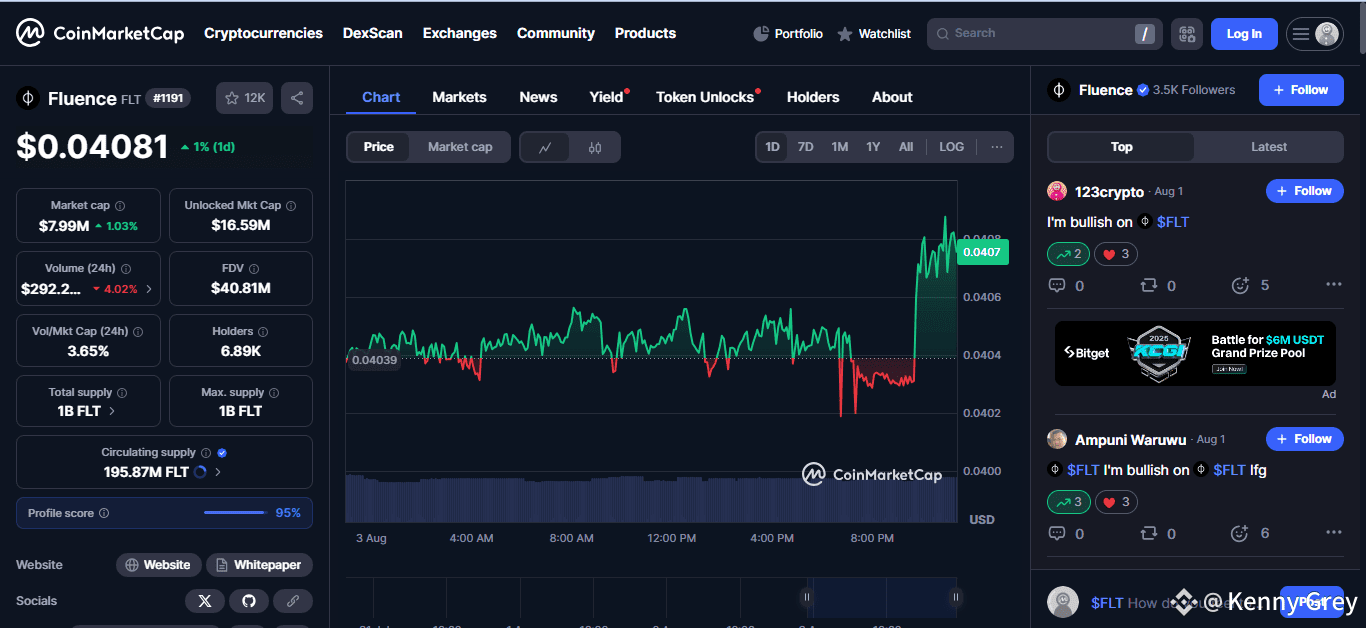This screenshot has height=628, width=1366.
Task: Follow Ampuni Waruwu
Action: [1305, 439]
